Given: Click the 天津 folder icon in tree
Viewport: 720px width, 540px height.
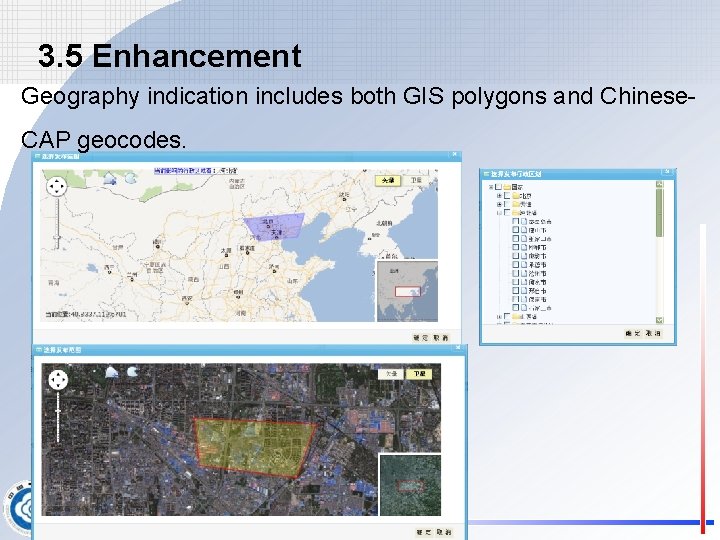Looking at the screenshot, I should [516, 204].
